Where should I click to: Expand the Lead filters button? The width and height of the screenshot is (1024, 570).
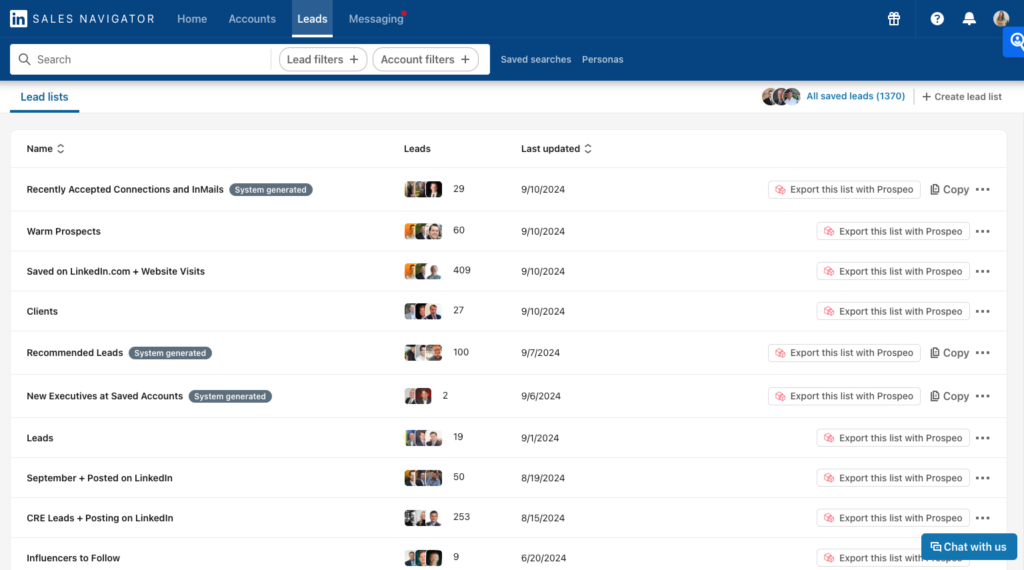pyautogui.click(x=322, y=60)
